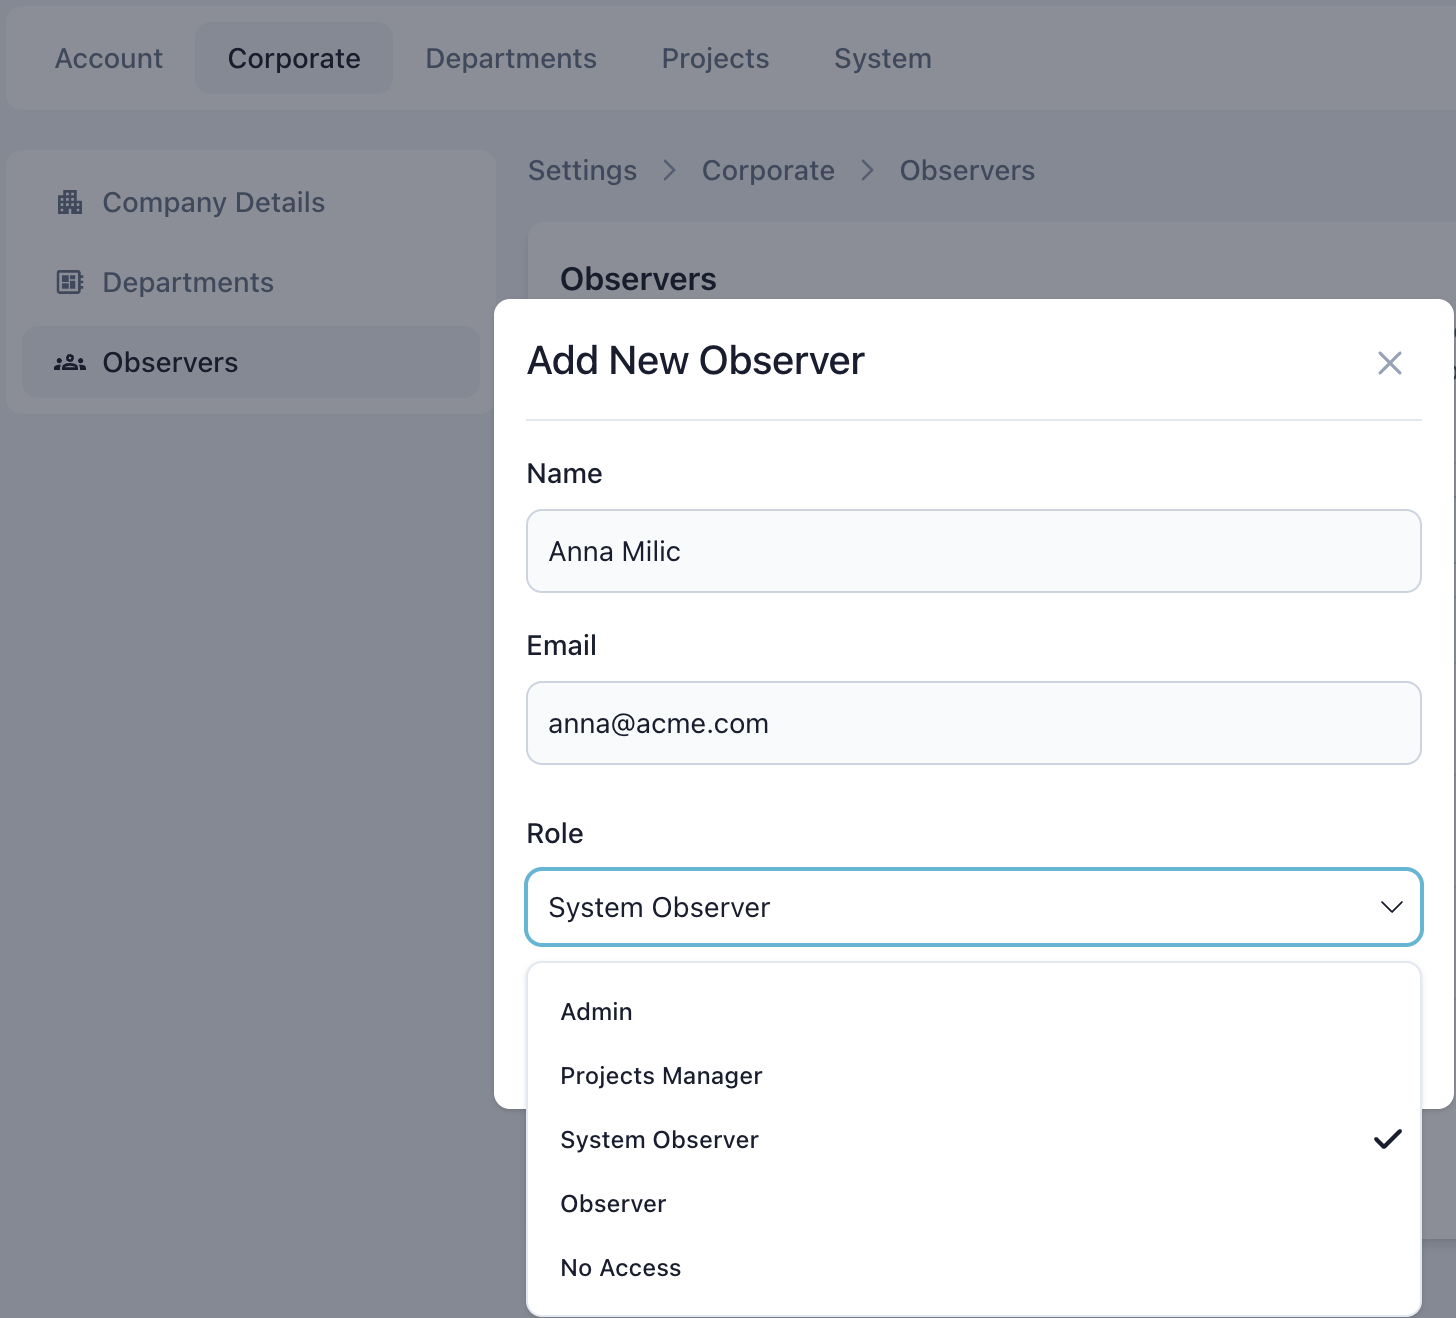This screenshot has width=1456, height=1318.
Task: Click the Departments grid icon in sidebar
Action: [68, 282]
